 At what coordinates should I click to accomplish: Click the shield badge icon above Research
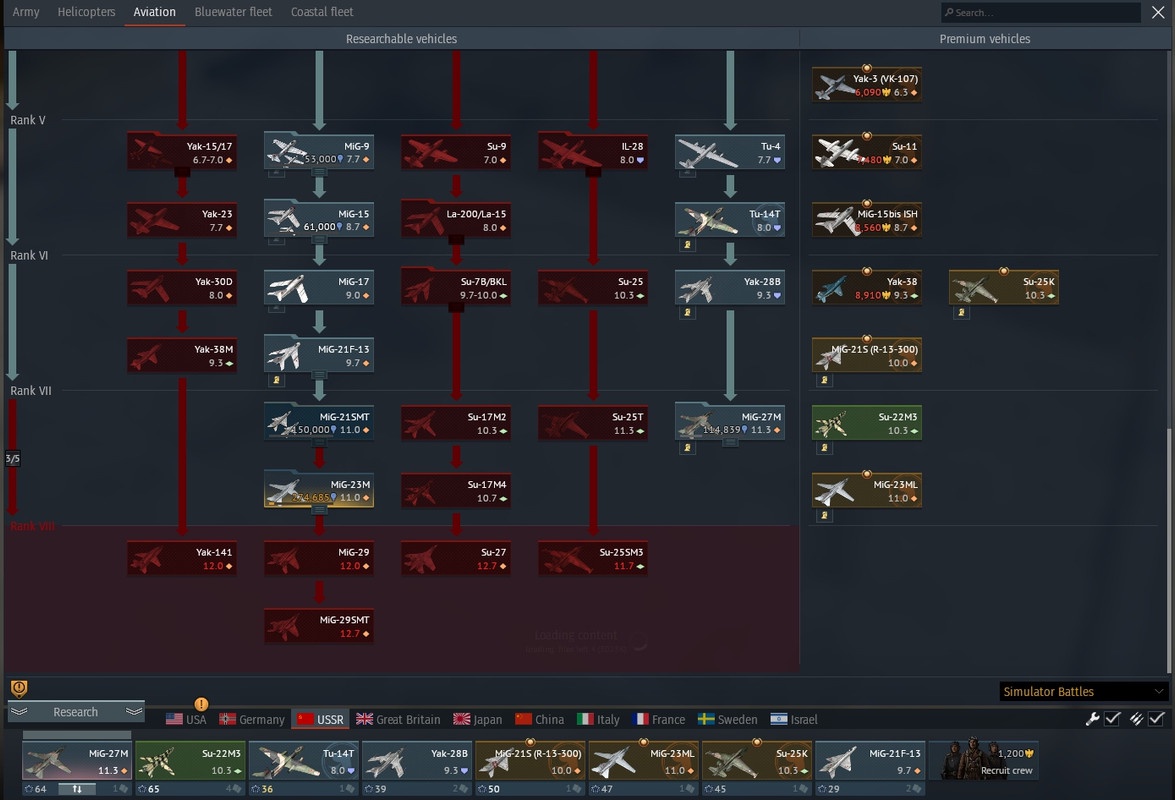[19, 688]
